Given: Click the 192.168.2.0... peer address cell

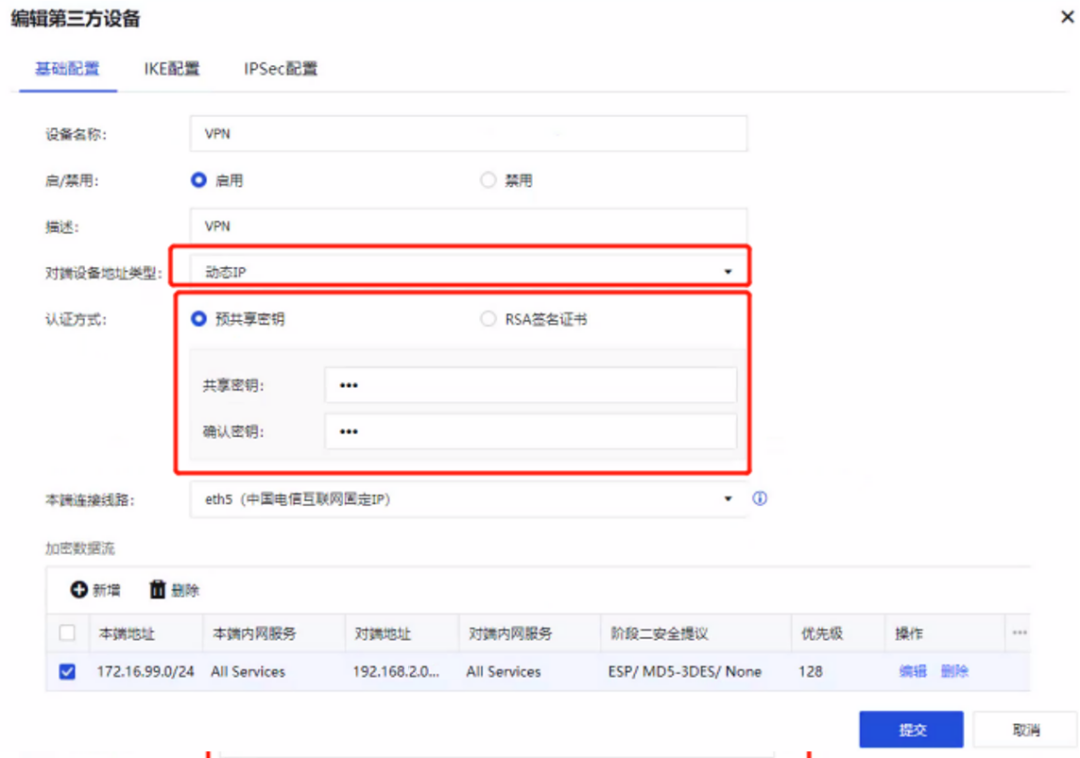Looking at the screenshot, I should [x=395, y=671].
